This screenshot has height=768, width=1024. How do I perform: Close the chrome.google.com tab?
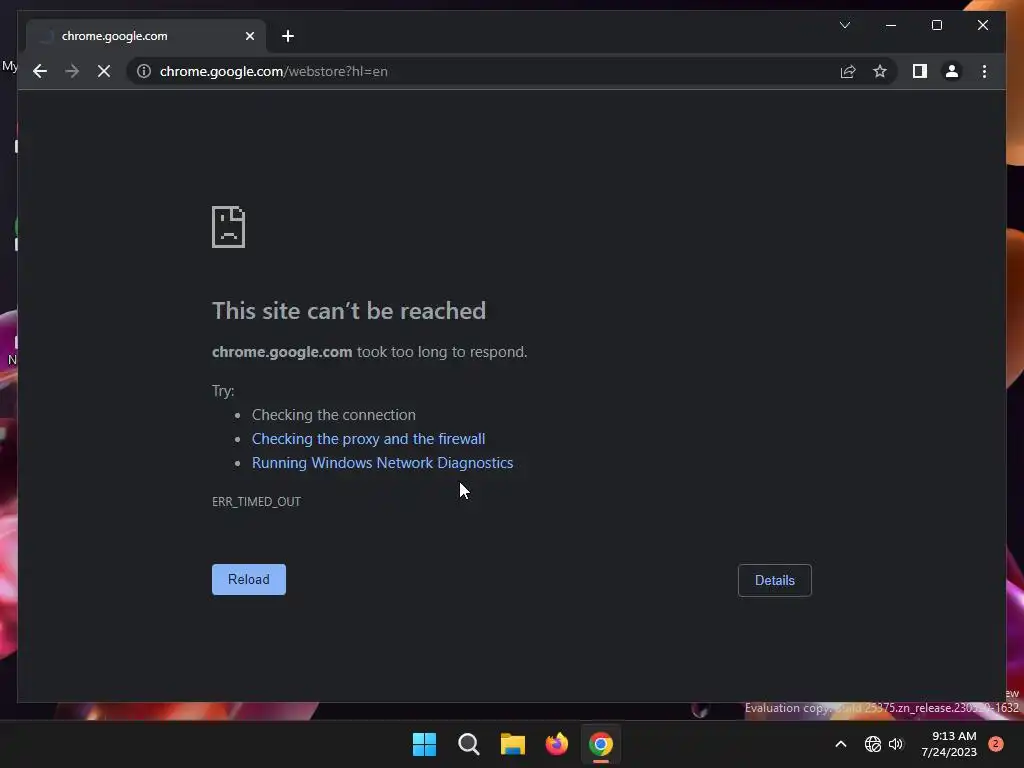point(249,36)
